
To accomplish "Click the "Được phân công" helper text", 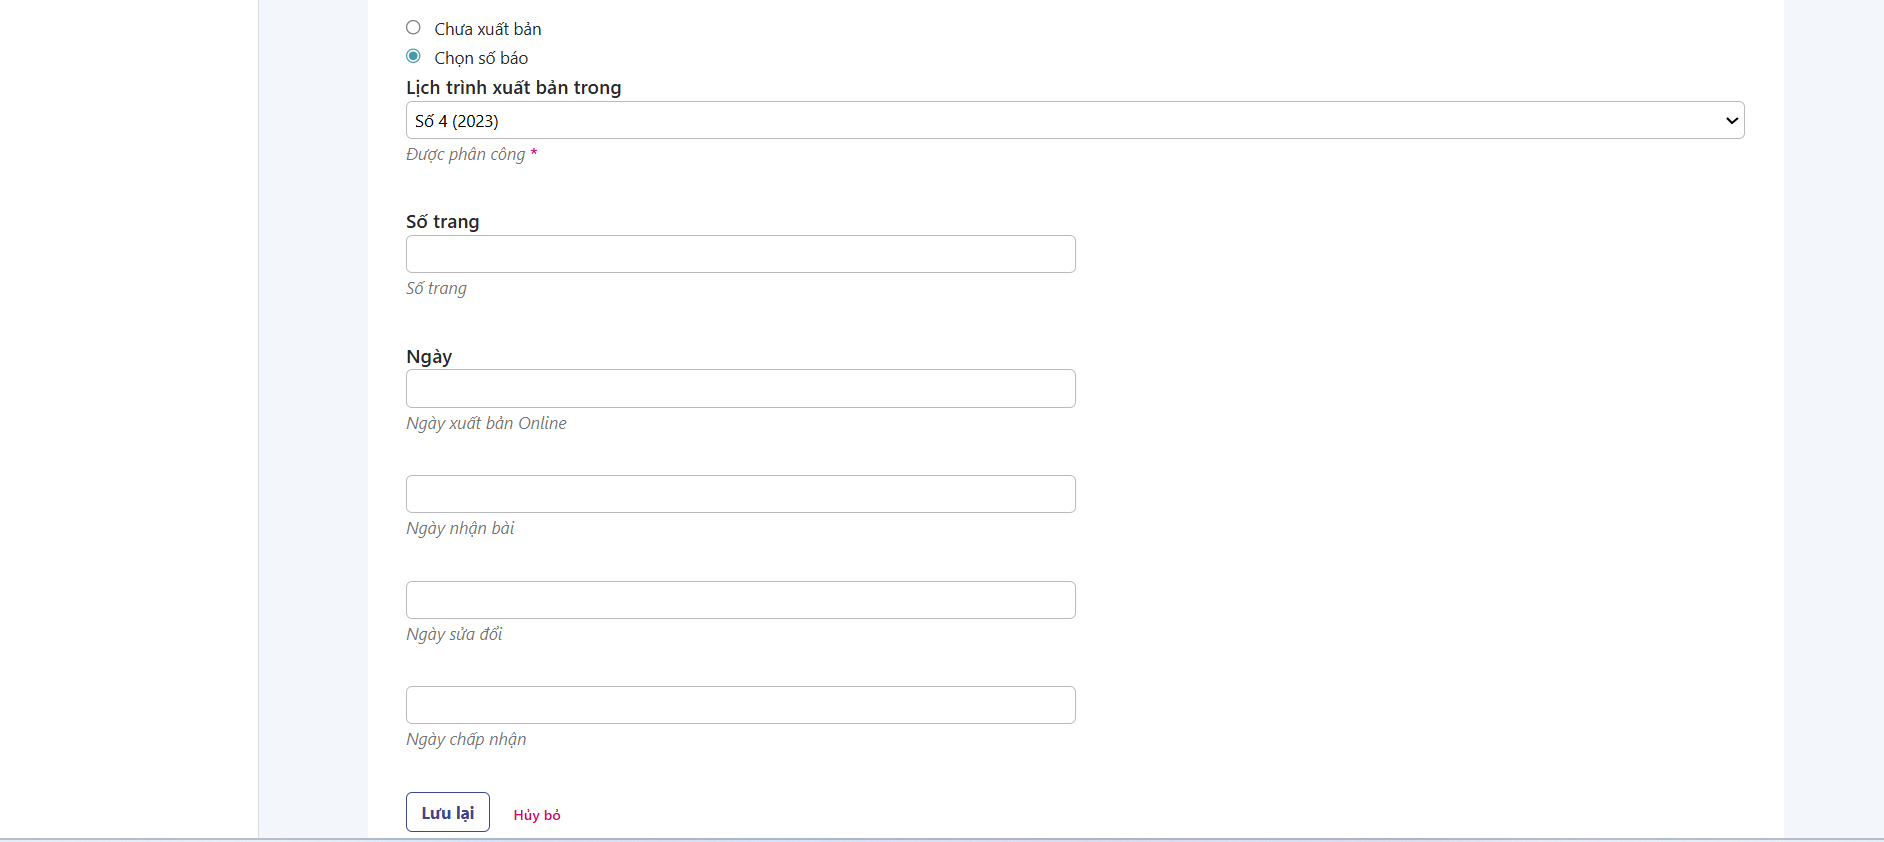I will click(x=465, y=154).
